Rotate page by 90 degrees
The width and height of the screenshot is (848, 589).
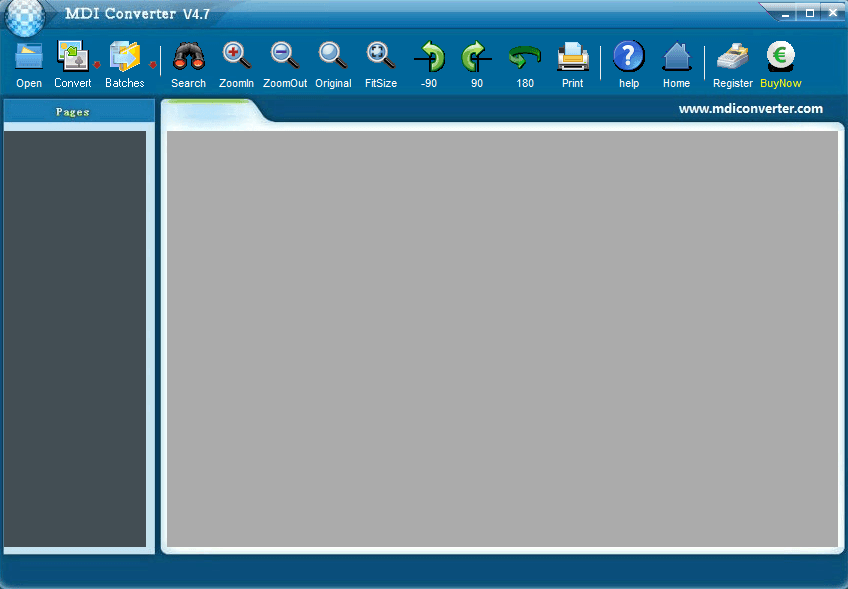(x=477, y=58)
